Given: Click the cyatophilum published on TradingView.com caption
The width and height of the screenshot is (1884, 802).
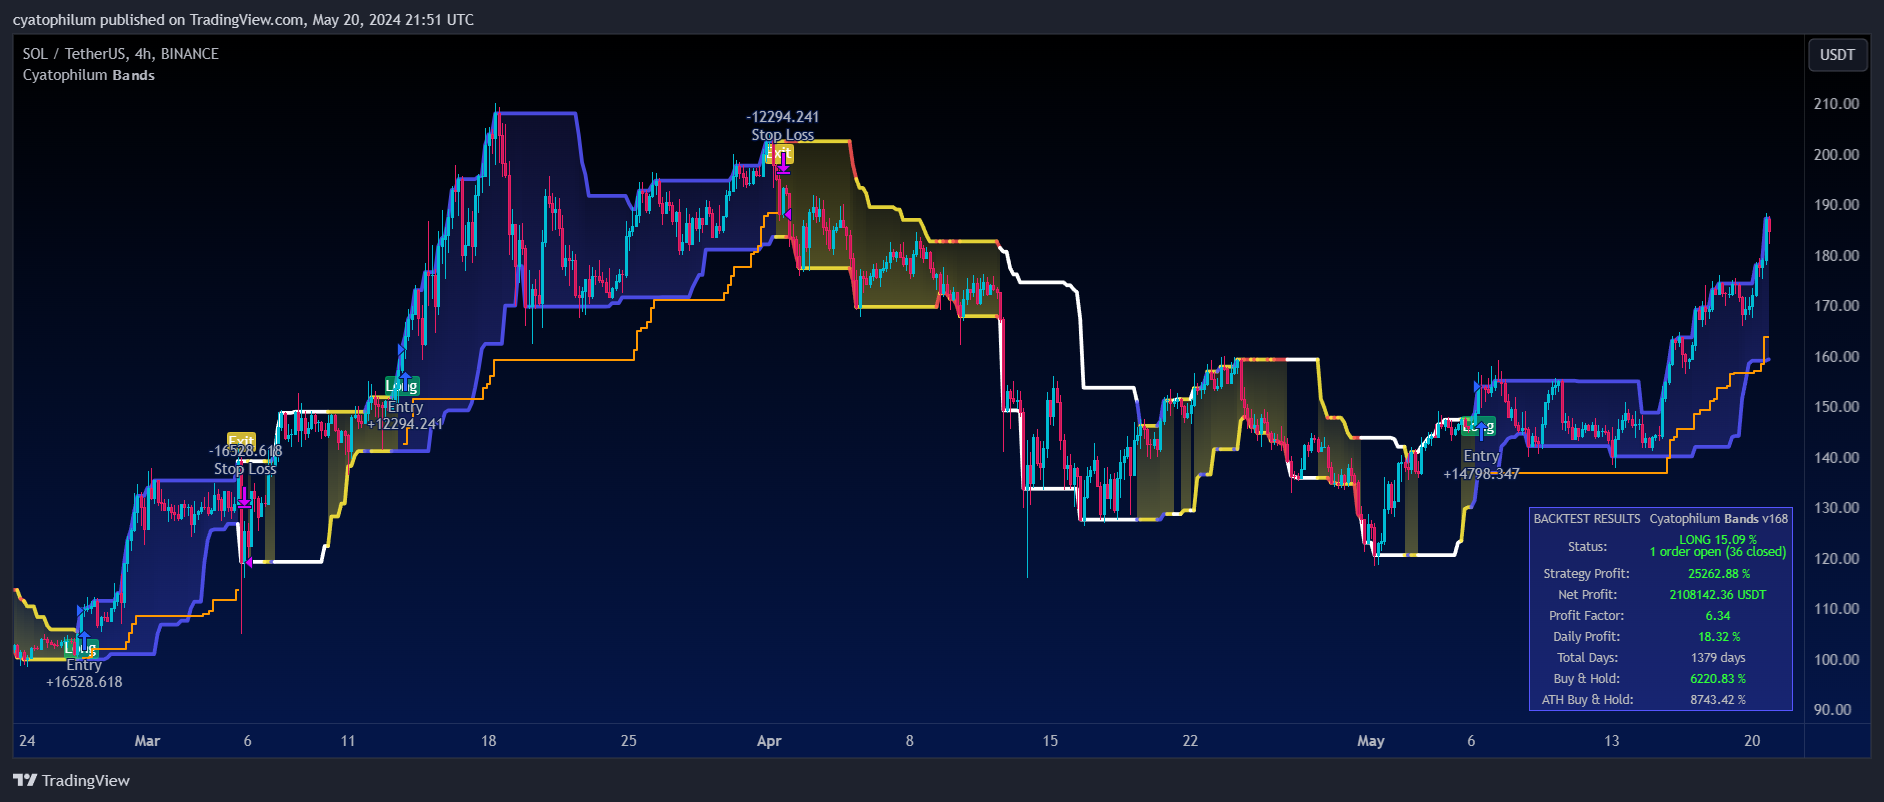Looking at the screenshot, I should [x=243, y=20].
